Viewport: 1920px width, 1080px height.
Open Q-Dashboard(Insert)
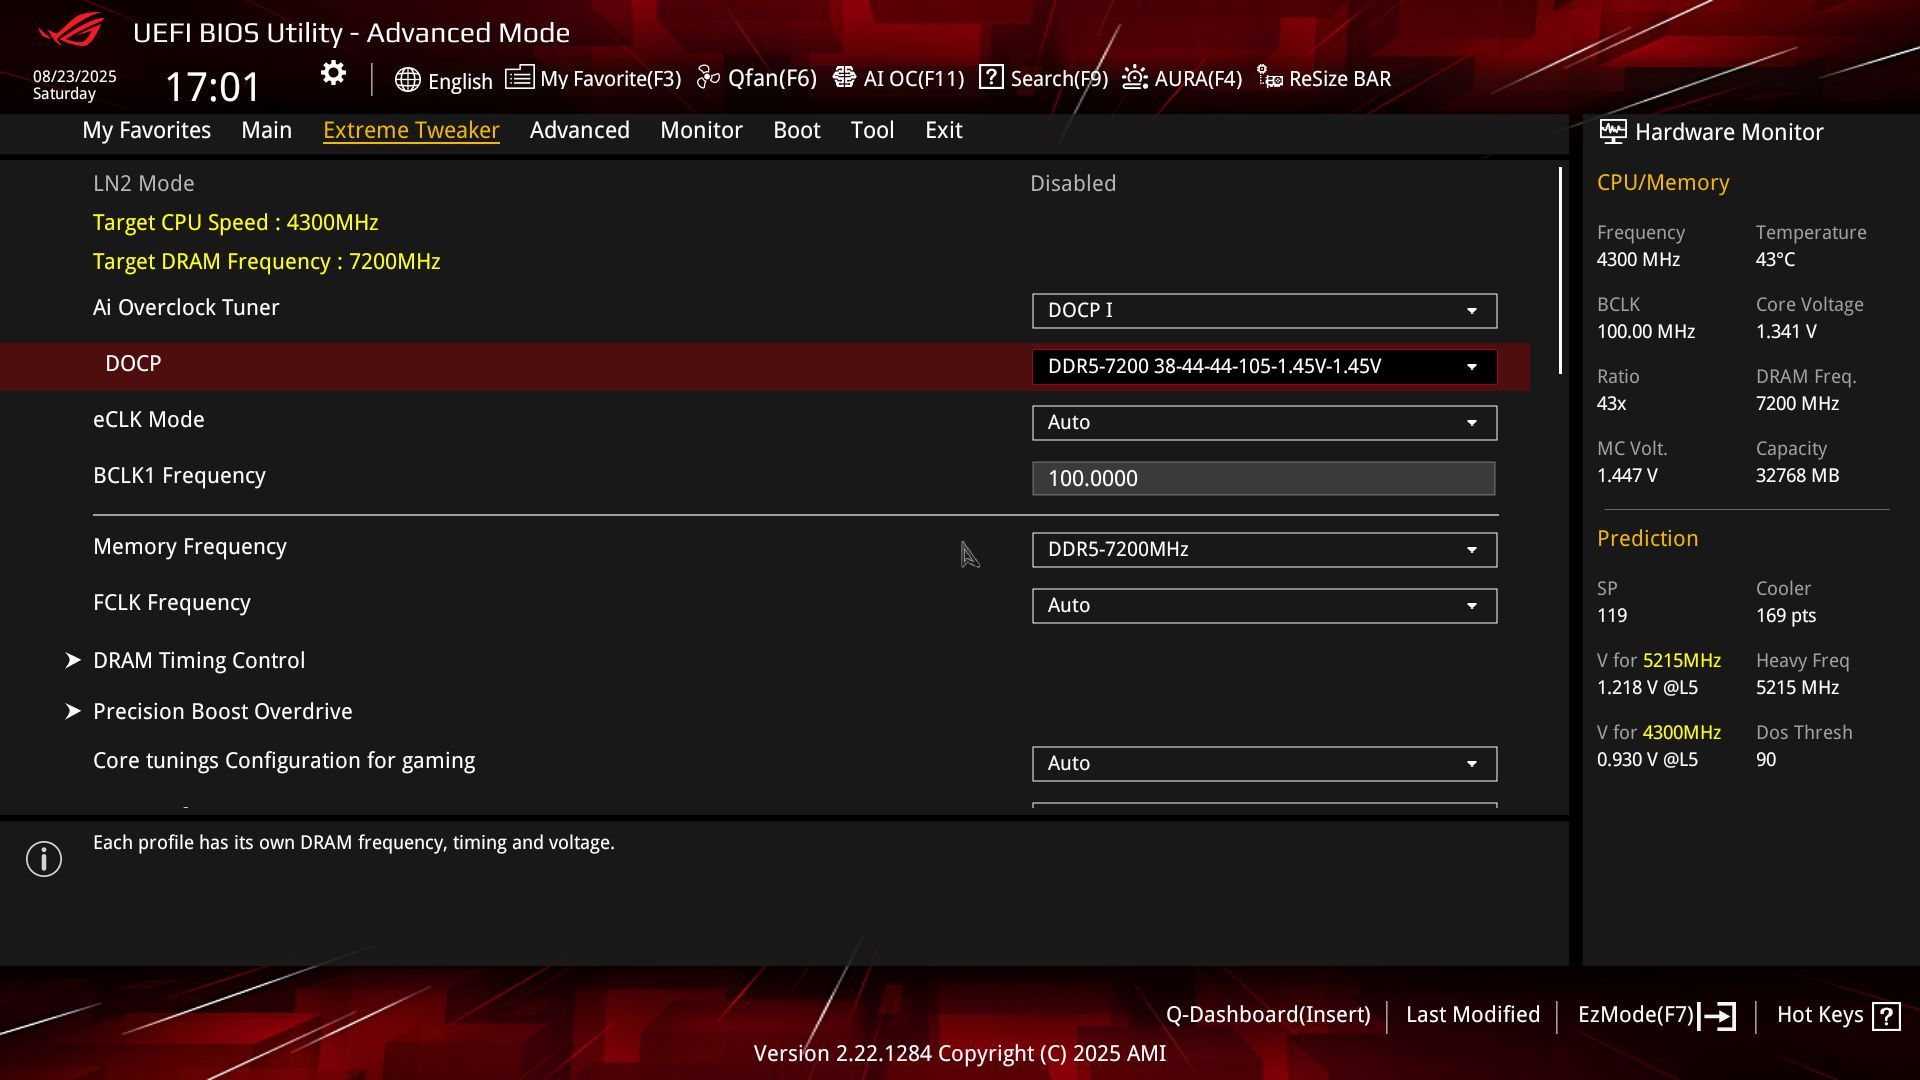pos(1268,1015)
